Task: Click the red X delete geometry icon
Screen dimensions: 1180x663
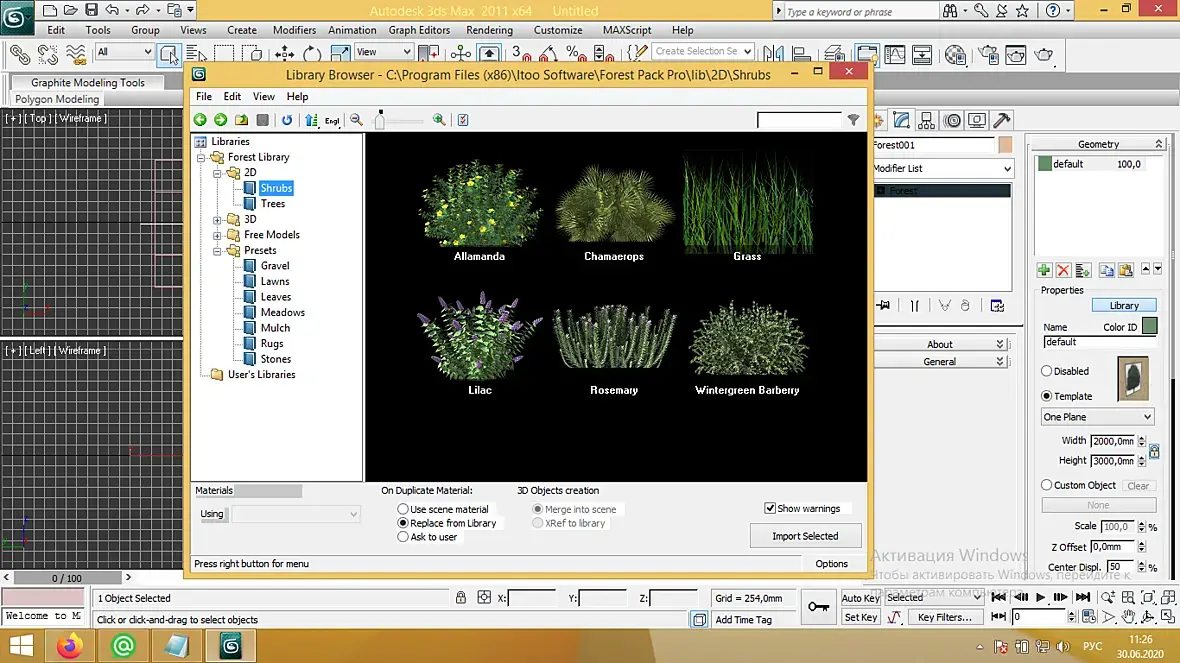Action: point(1063,270)
